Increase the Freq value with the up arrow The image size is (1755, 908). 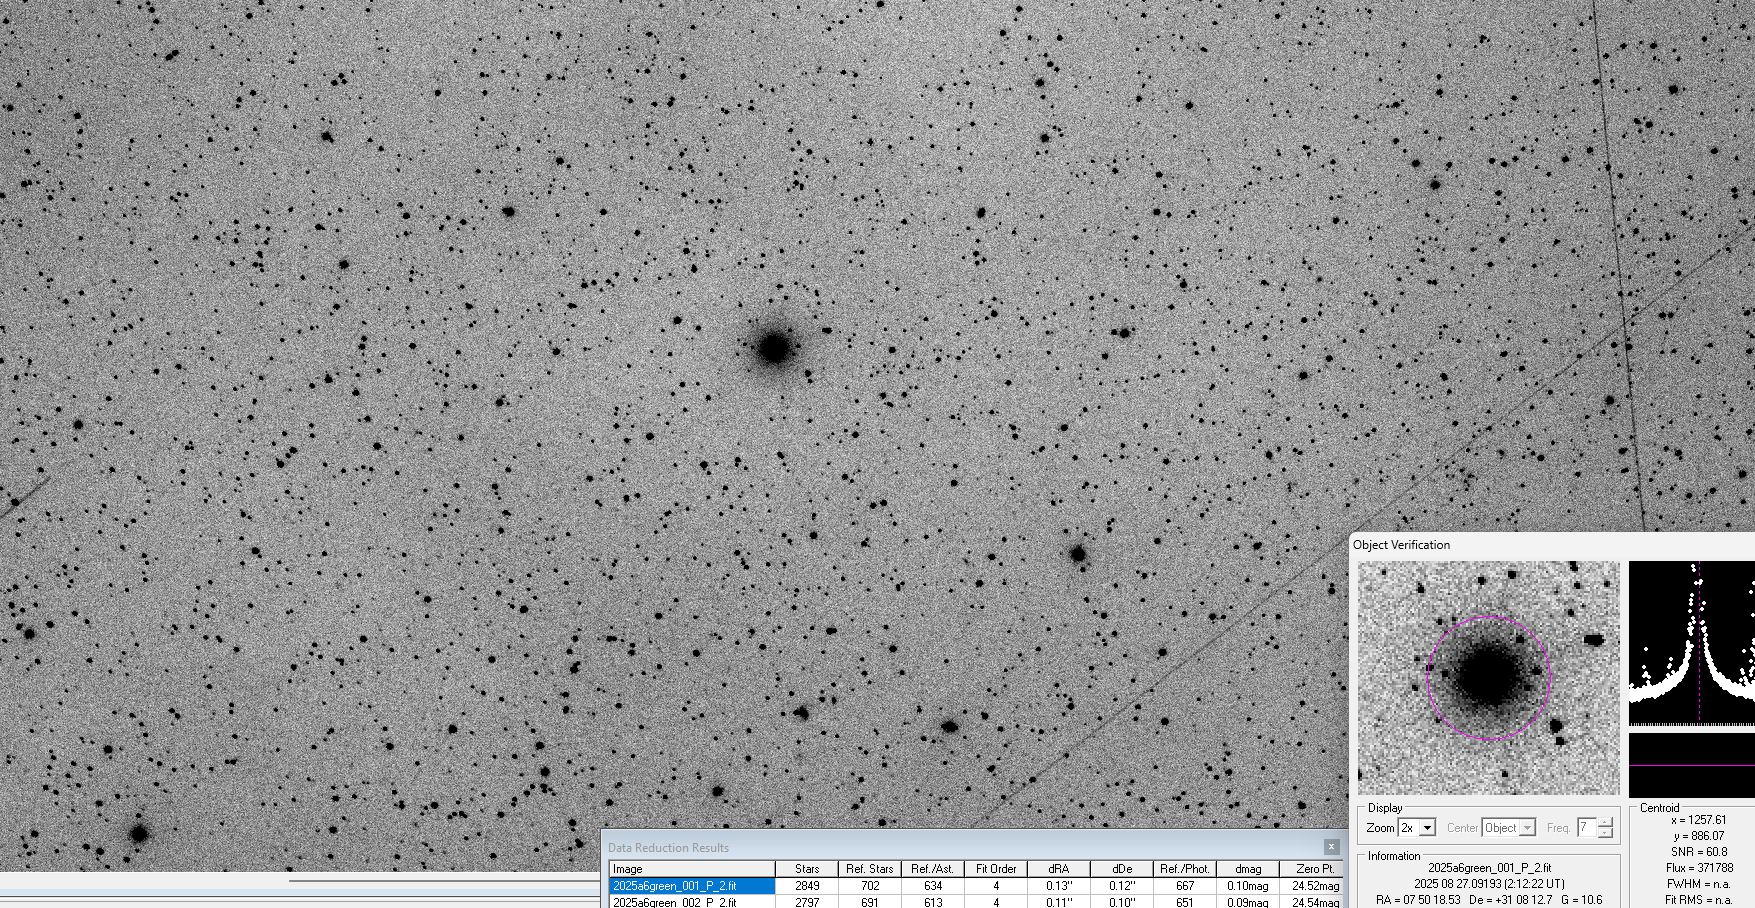pos(1603,822)
